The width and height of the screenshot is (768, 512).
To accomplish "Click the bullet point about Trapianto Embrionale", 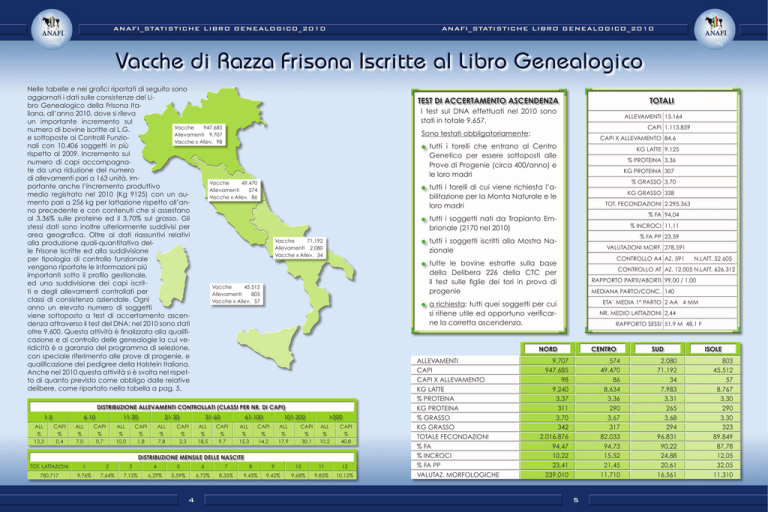I will [x=490, y=223].
